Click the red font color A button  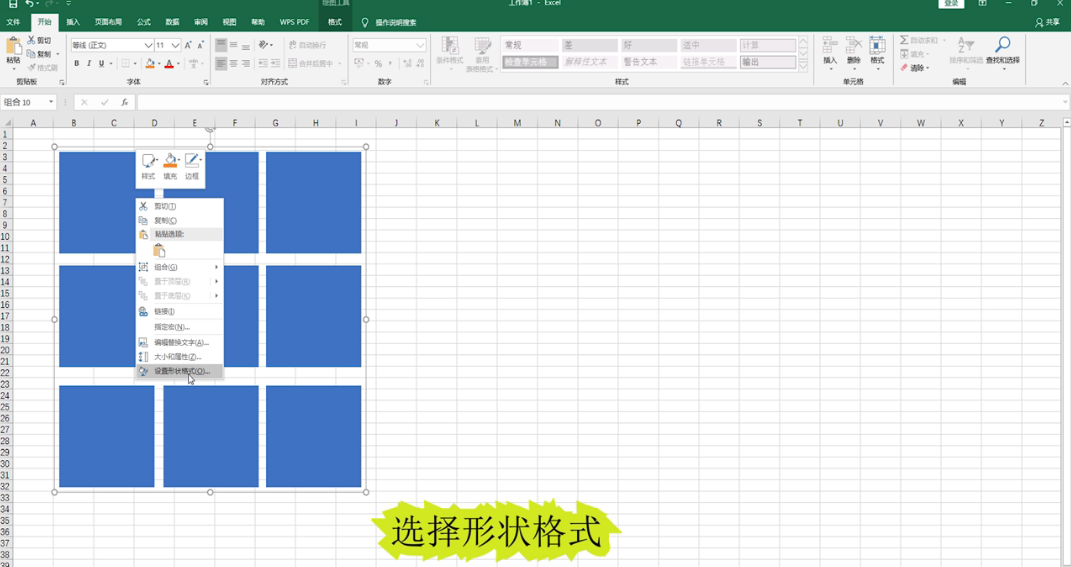169,64
